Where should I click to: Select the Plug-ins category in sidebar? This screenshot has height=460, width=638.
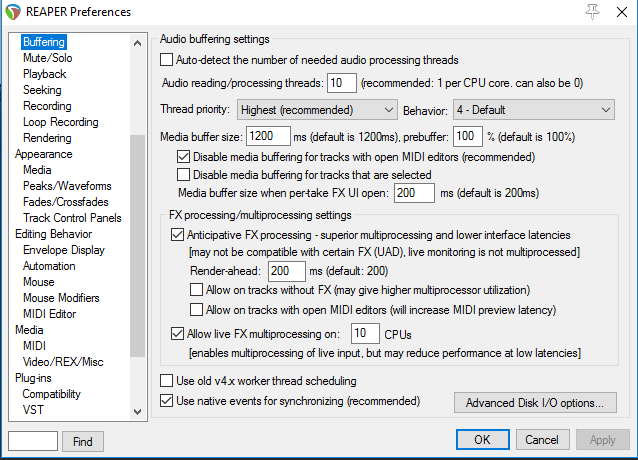[33, 378]
